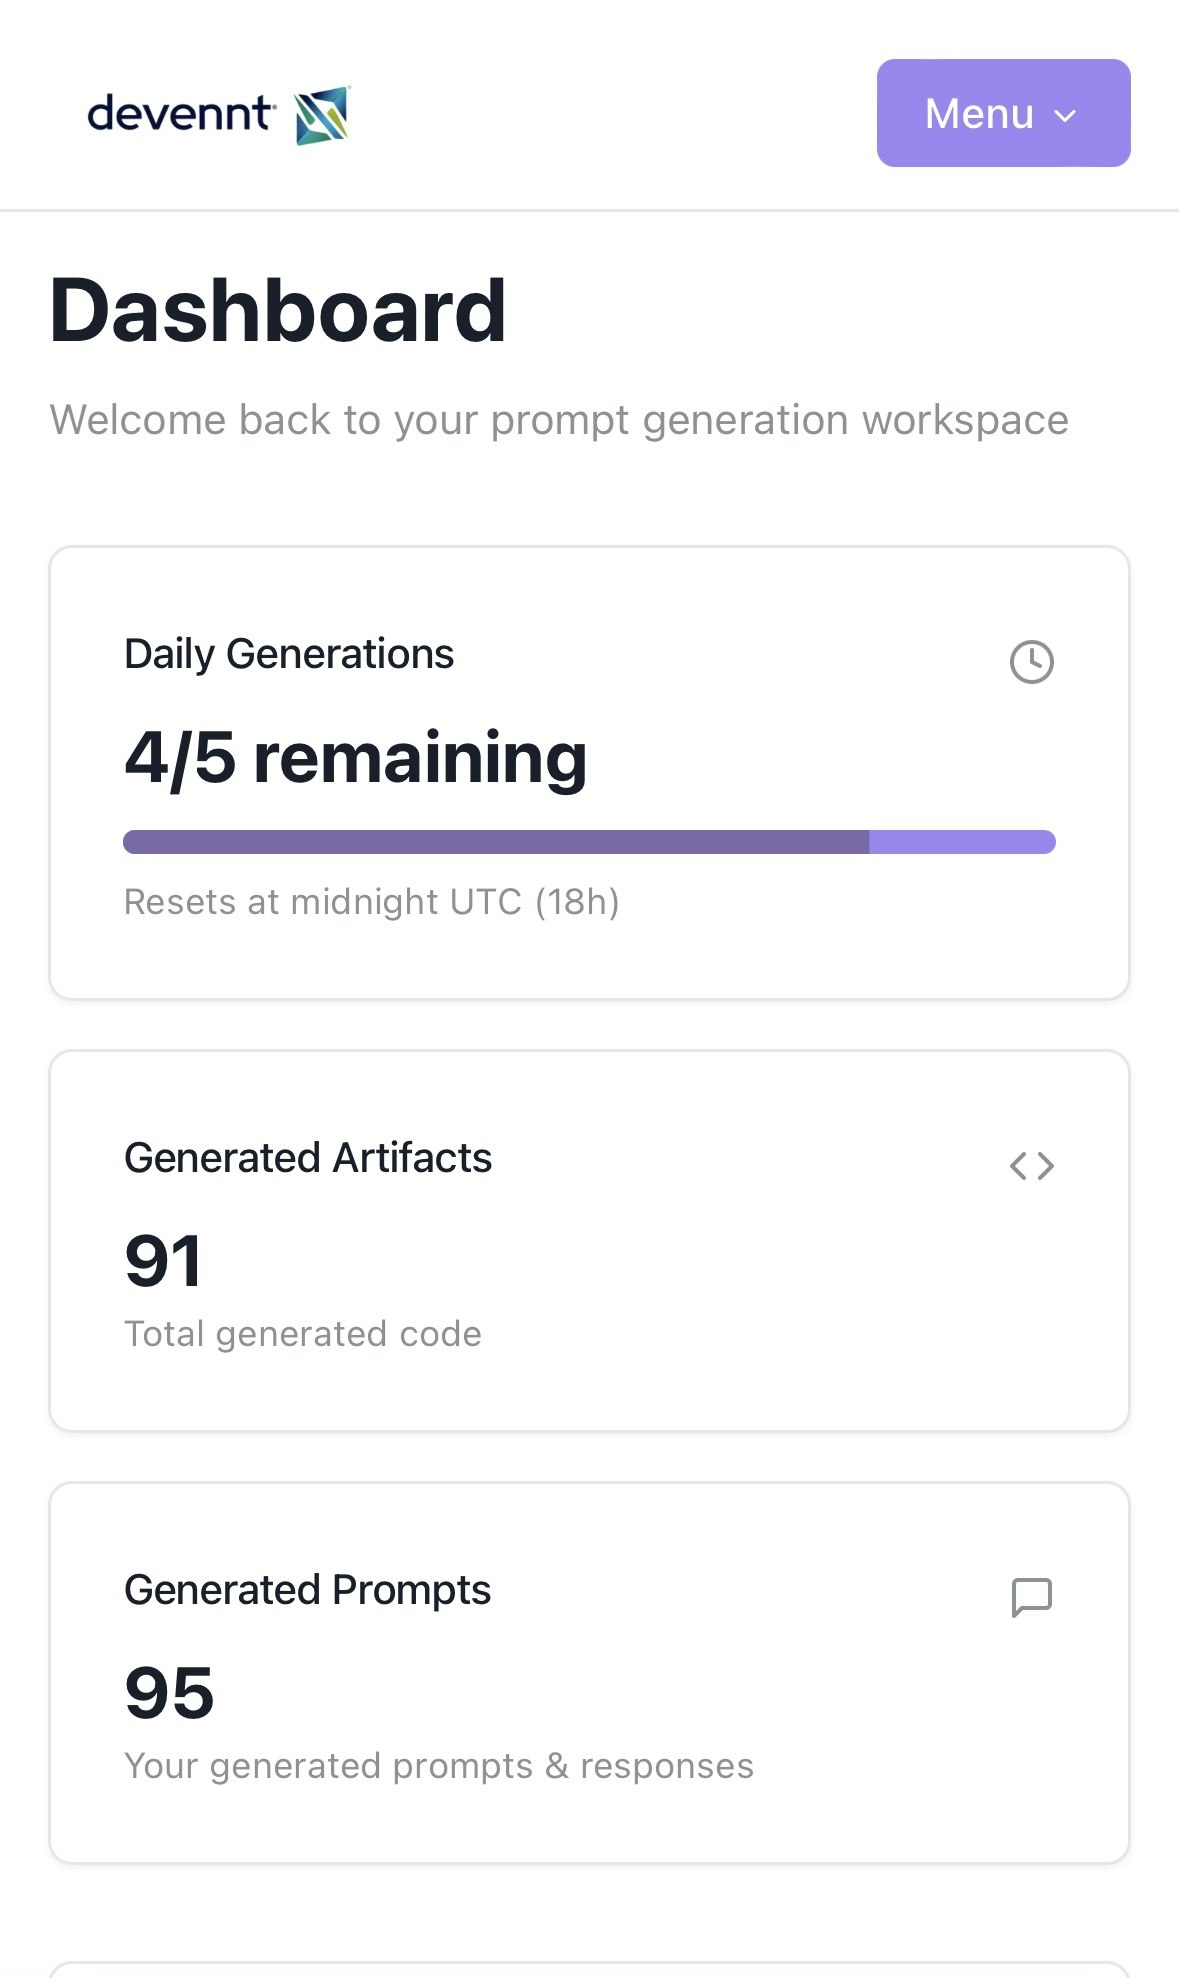Click the Welcome back subtitle text

(559, 420)
